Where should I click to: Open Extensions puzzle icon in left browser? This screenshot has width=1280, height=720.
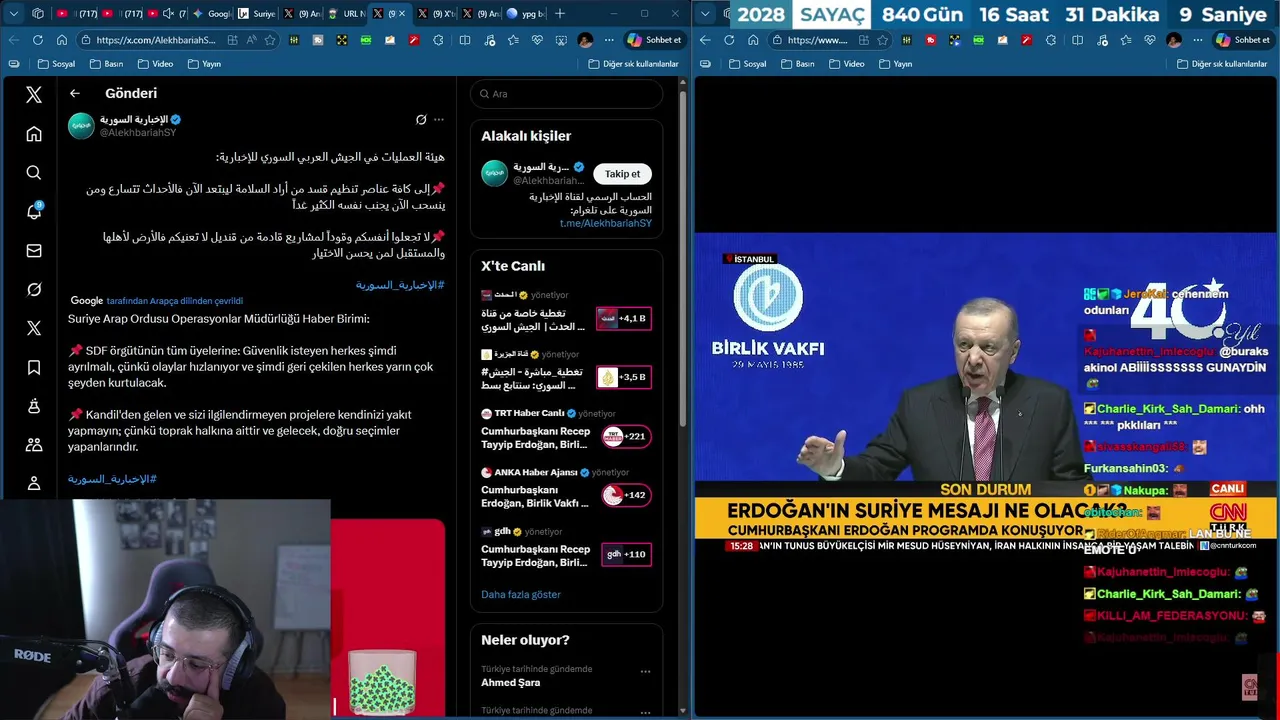[x=438, y=40]
